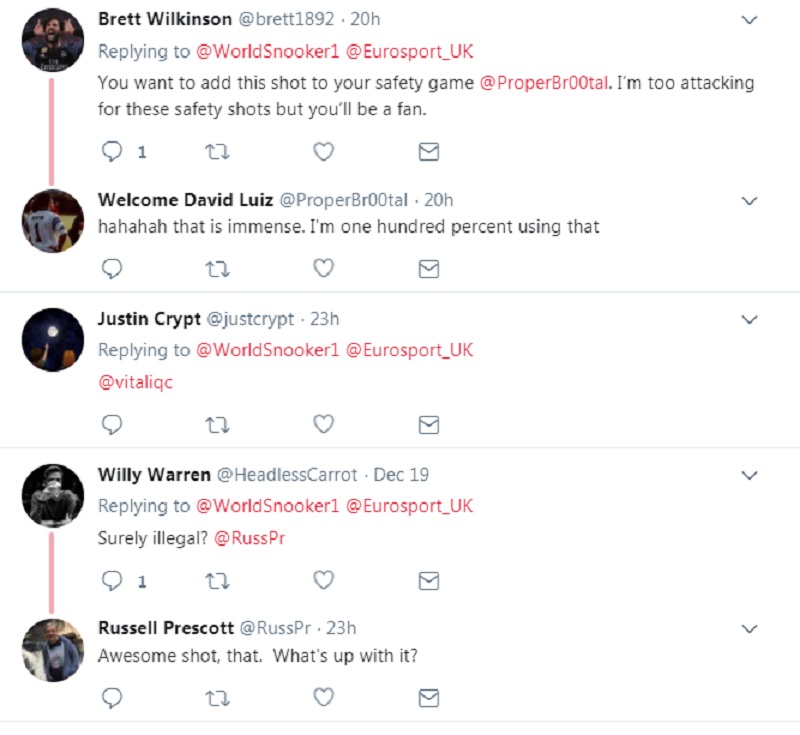The image size is (800, 735).
Task: Visit the @vitaliqc mention
Action: point(135,382)
